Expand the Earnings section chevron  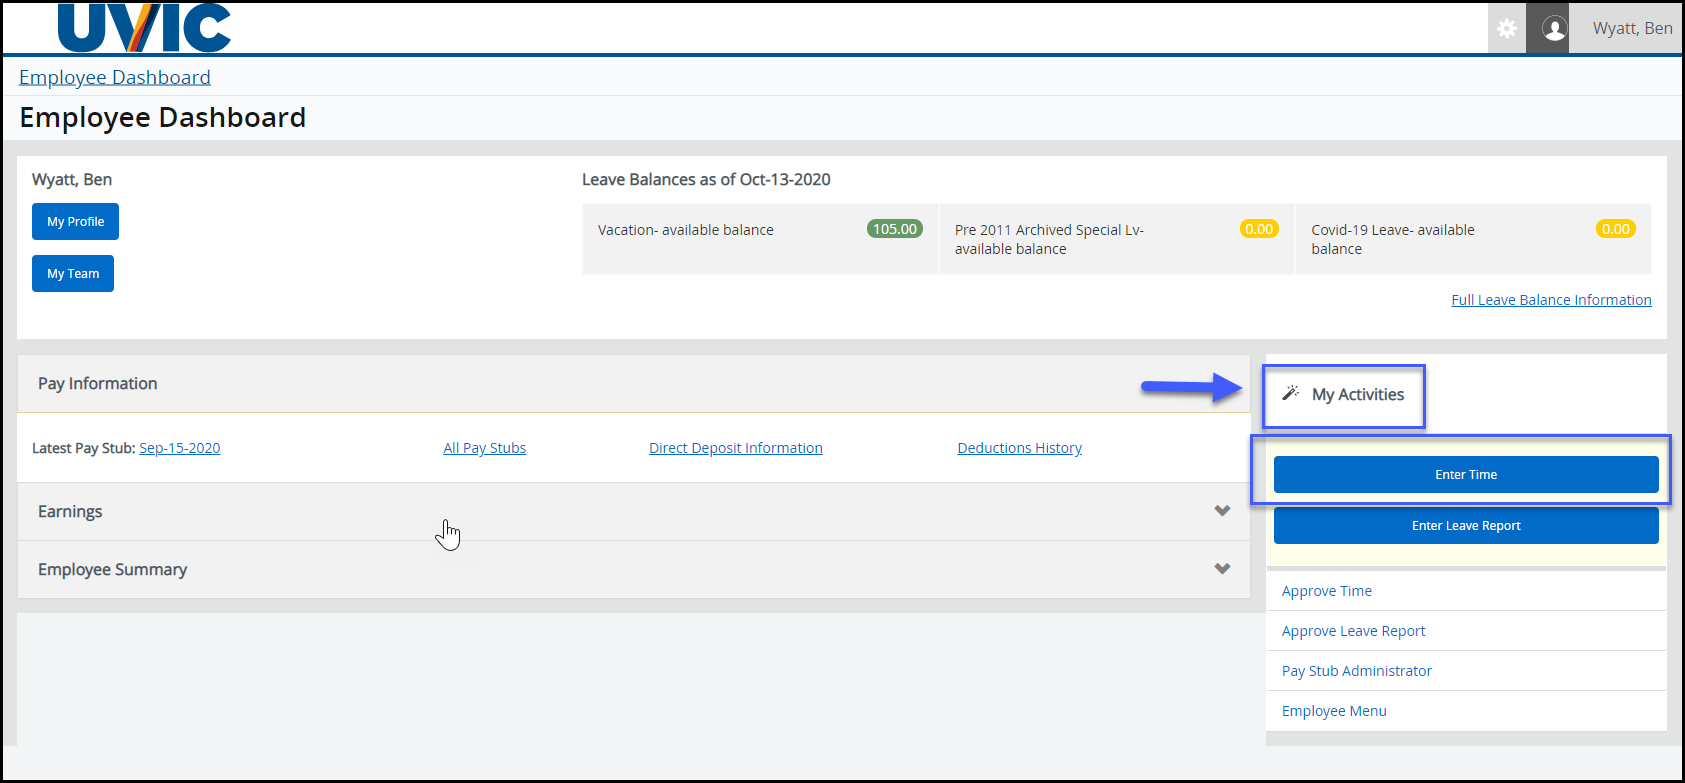tap(1222, 511)
